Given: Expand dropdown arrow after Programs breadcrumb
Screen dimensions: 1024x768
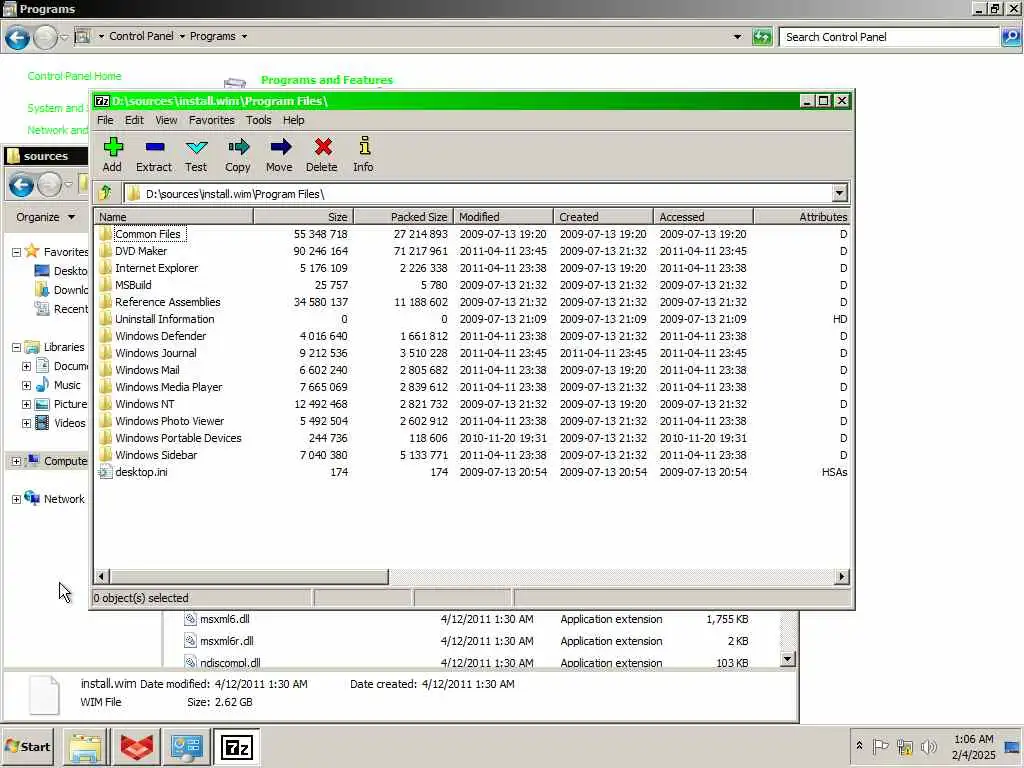Looking at the screenshot, I should 244,37.
